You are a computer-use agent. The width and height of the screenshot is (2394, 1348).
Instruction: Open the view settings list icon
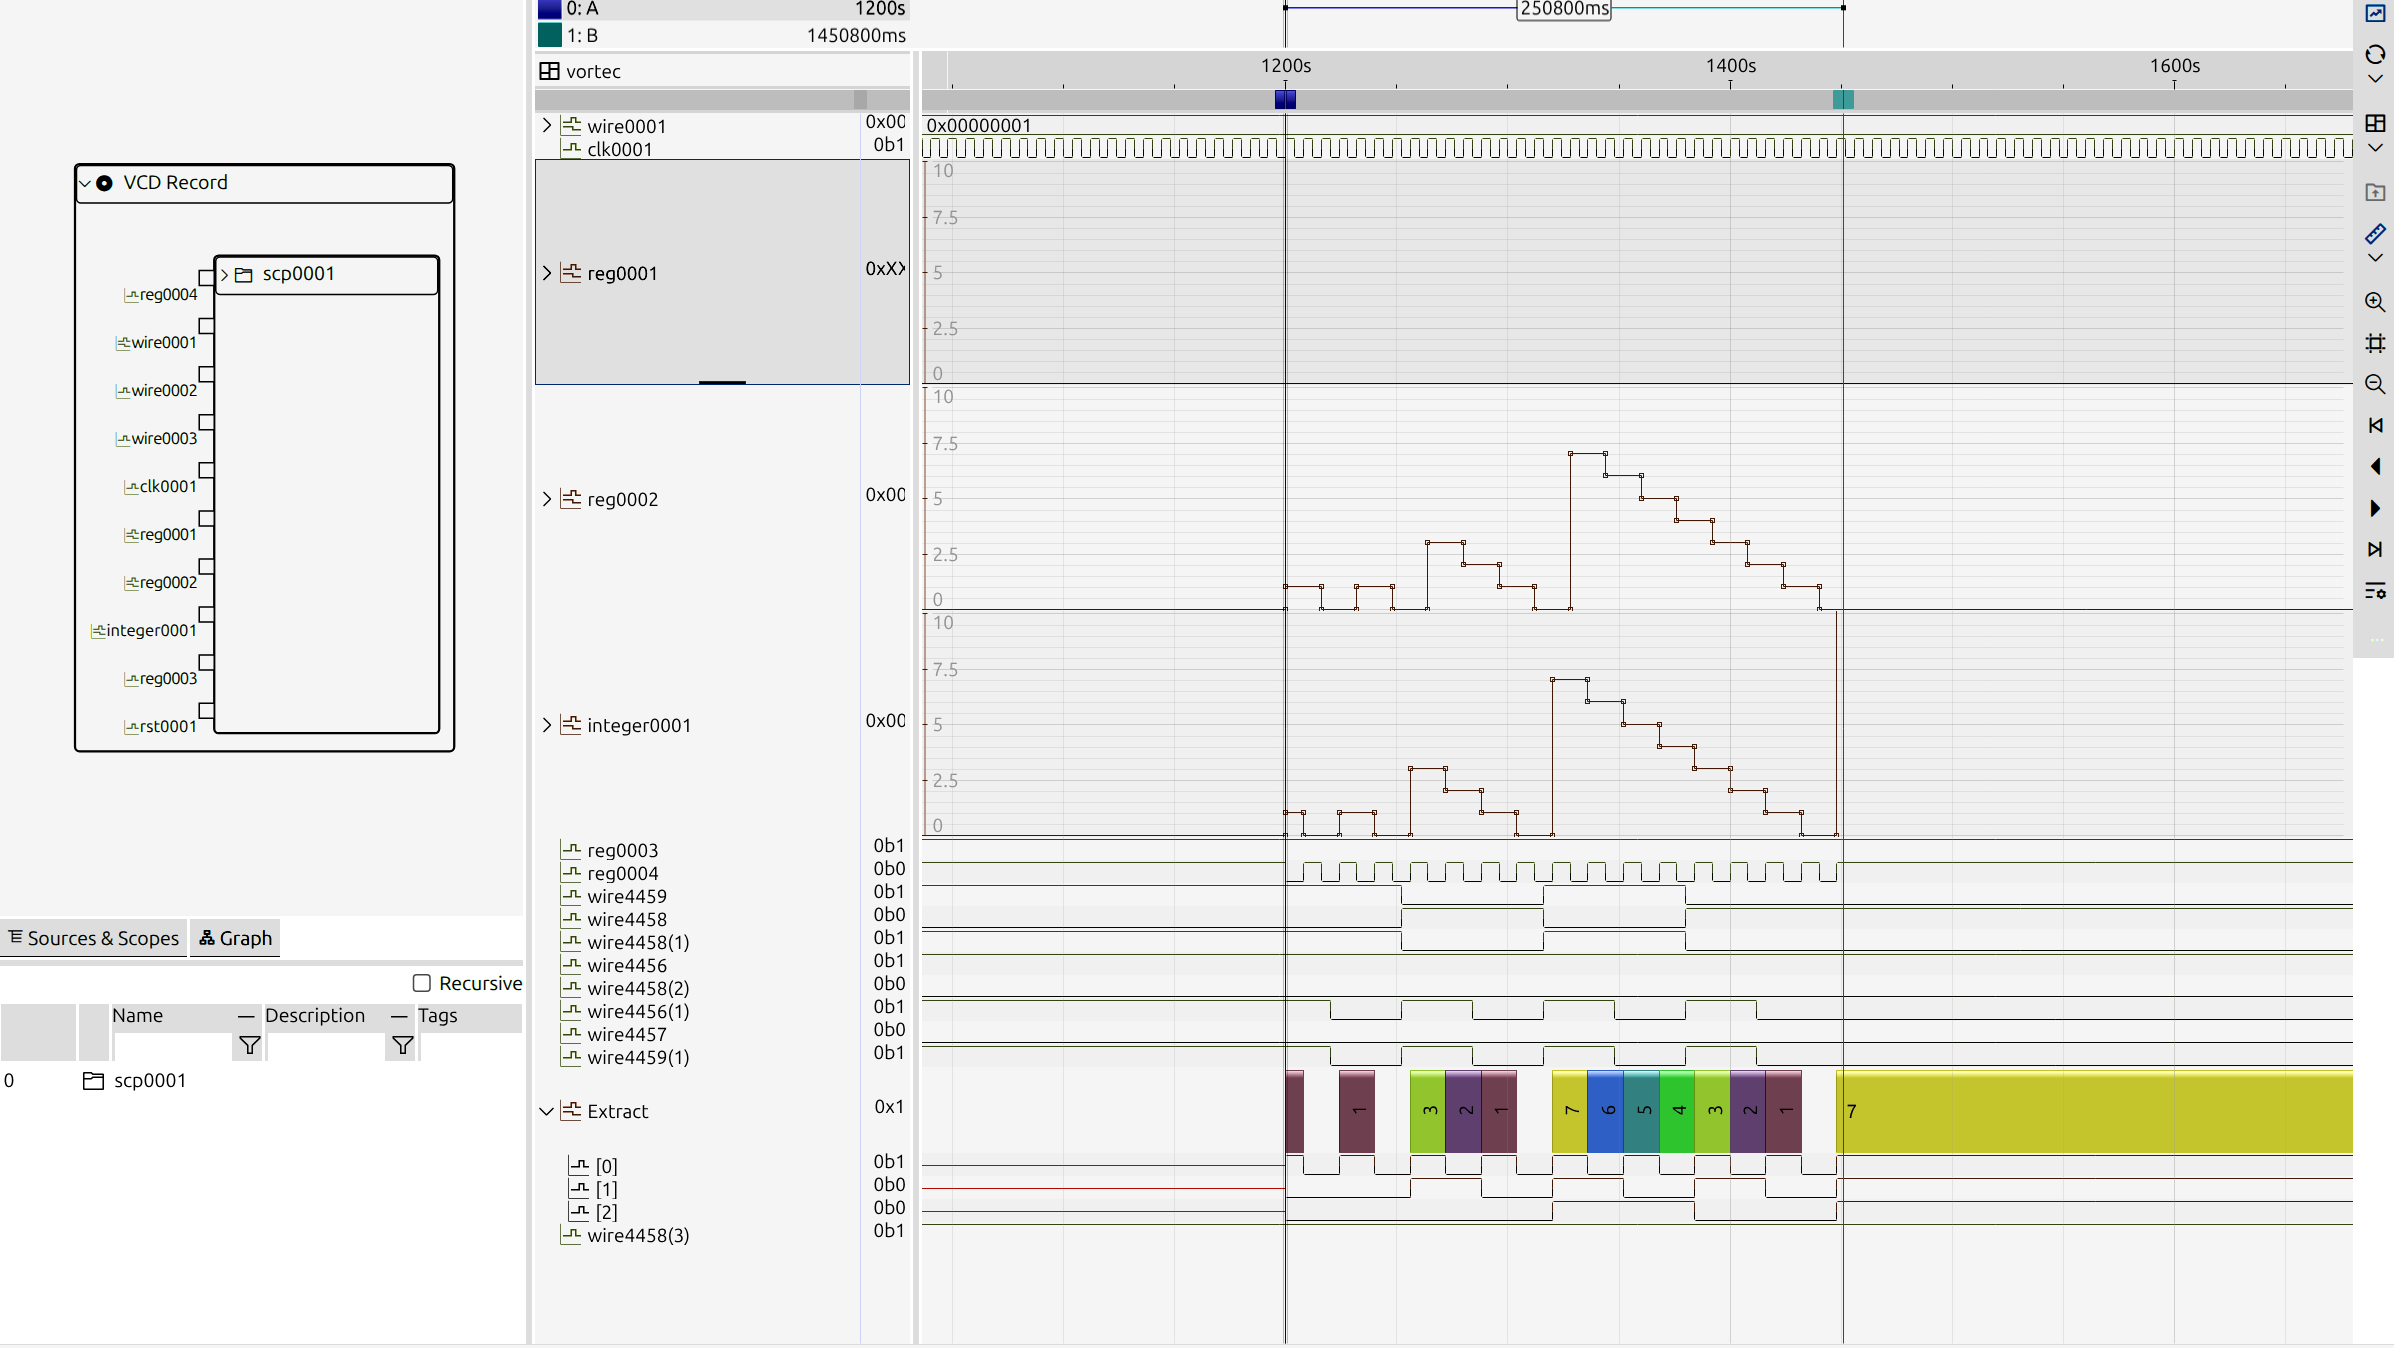tap(2375, 591)
